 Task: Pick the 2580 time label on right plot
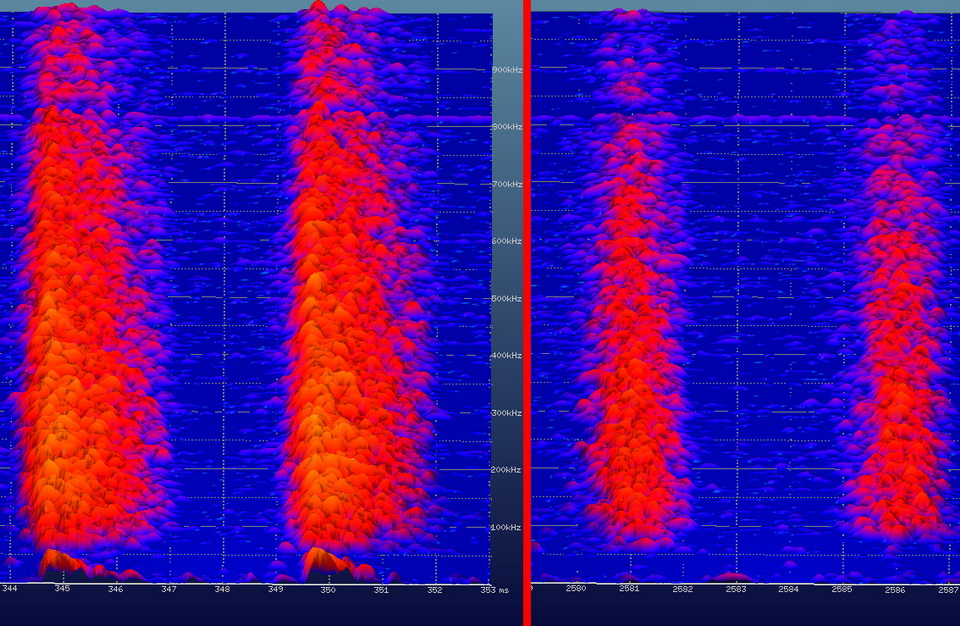point(576,589)
